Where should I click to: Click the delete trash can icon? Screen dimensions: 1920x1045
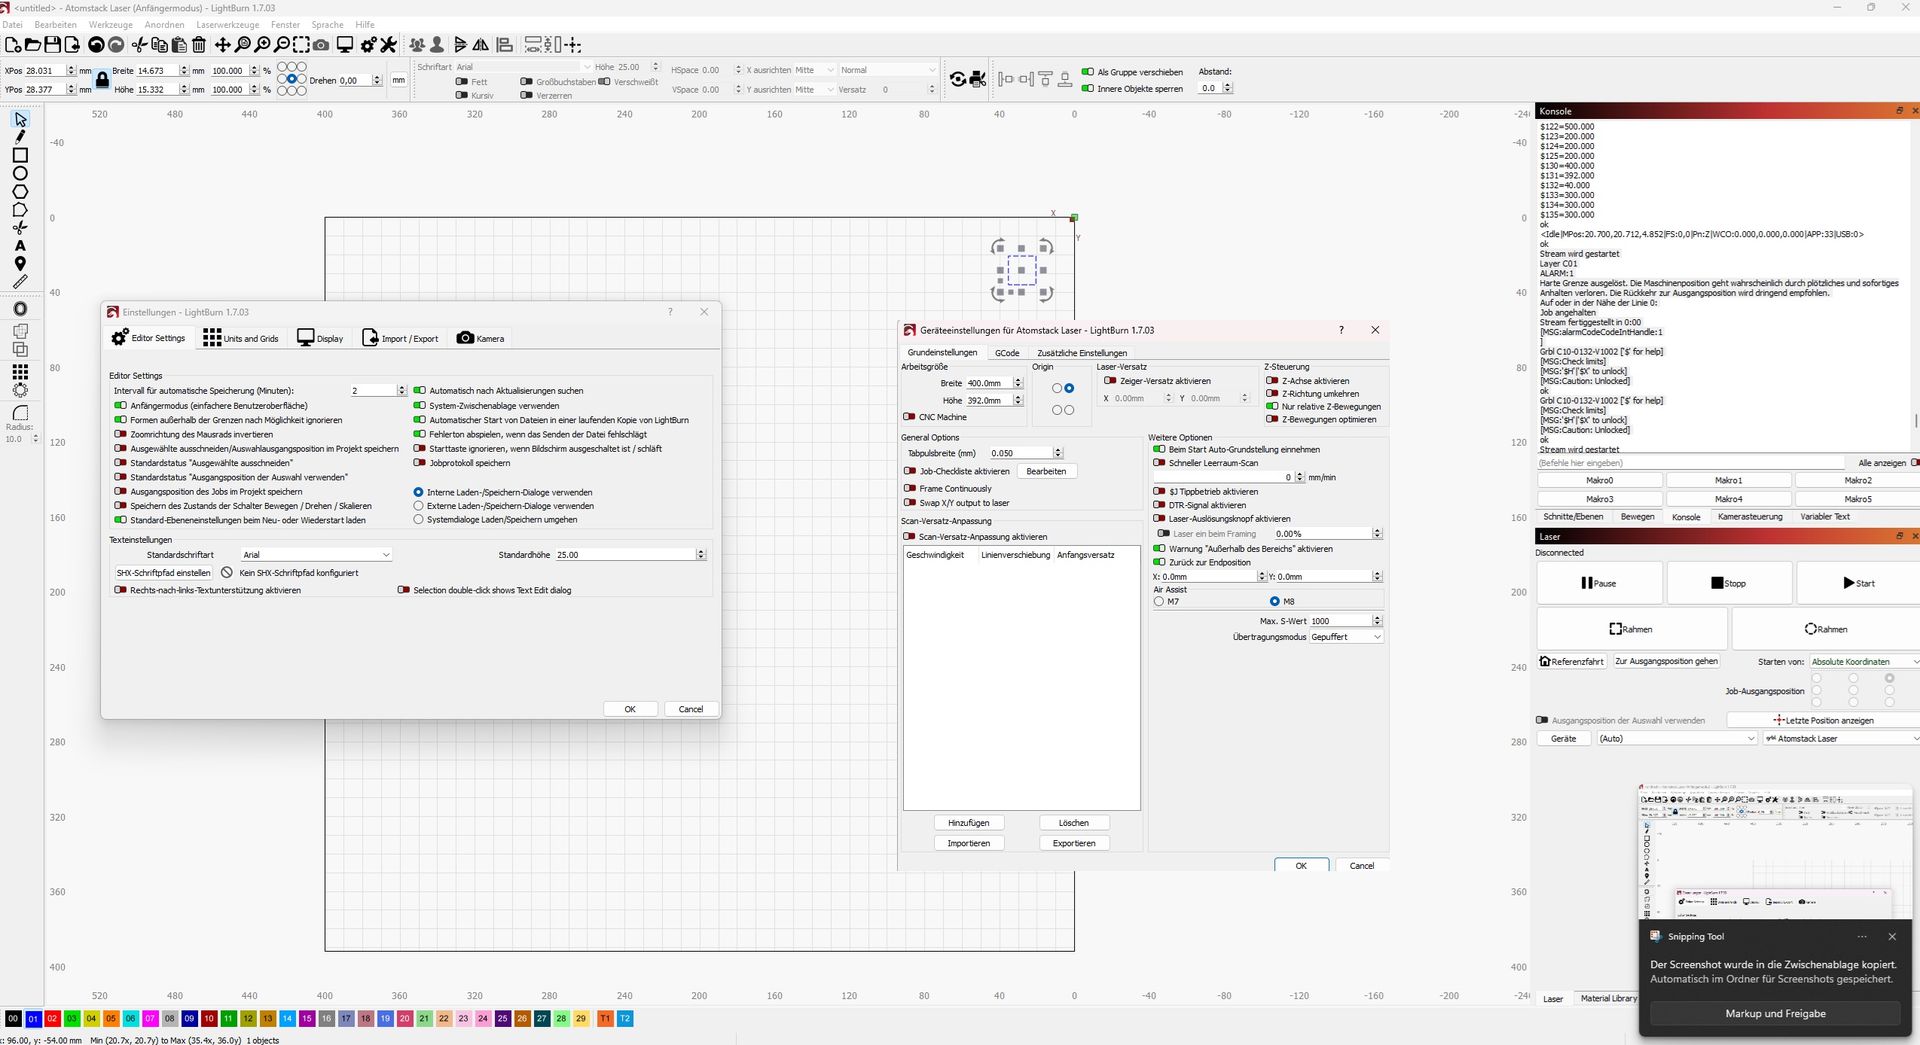(199, 45)
